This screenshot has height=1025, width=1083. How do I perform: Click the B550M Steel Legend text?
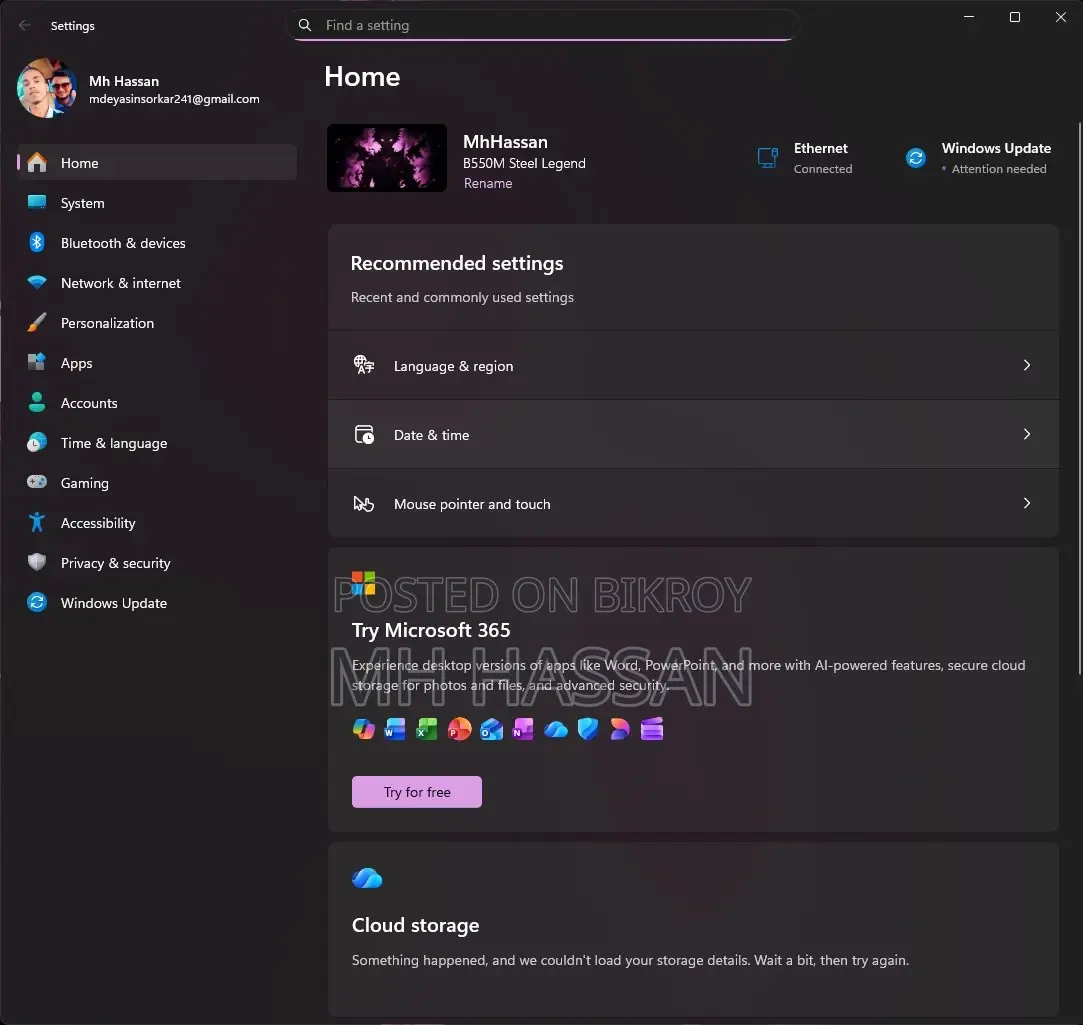(x=524, y=163)
